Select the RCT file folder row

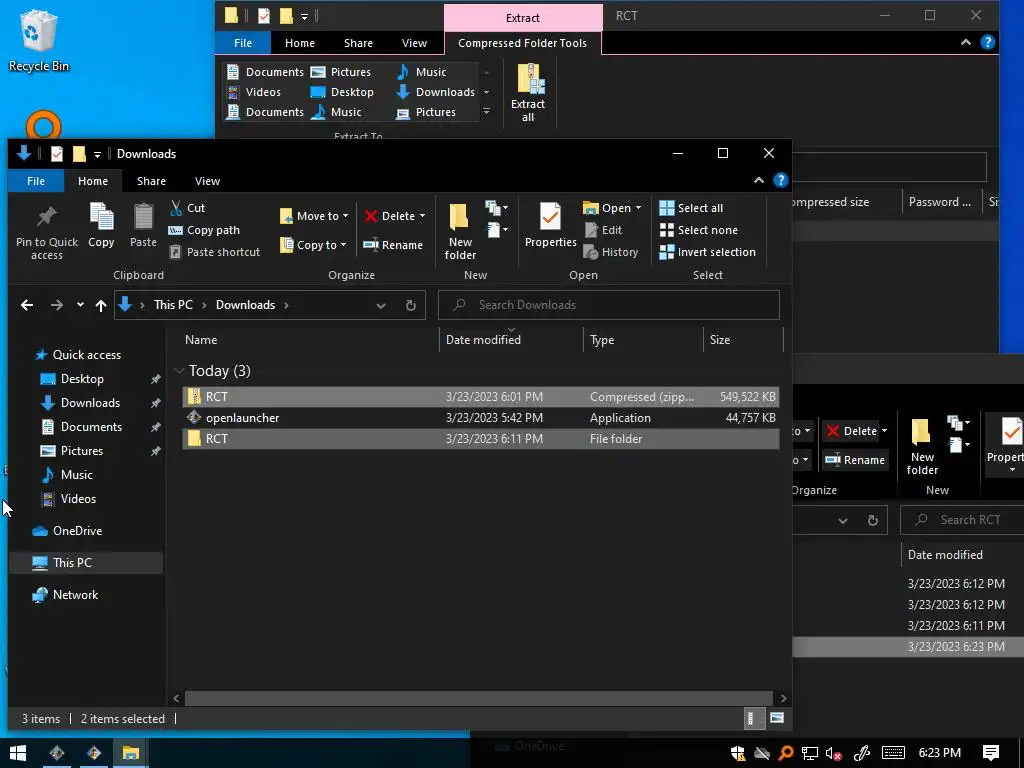(481, 439)
